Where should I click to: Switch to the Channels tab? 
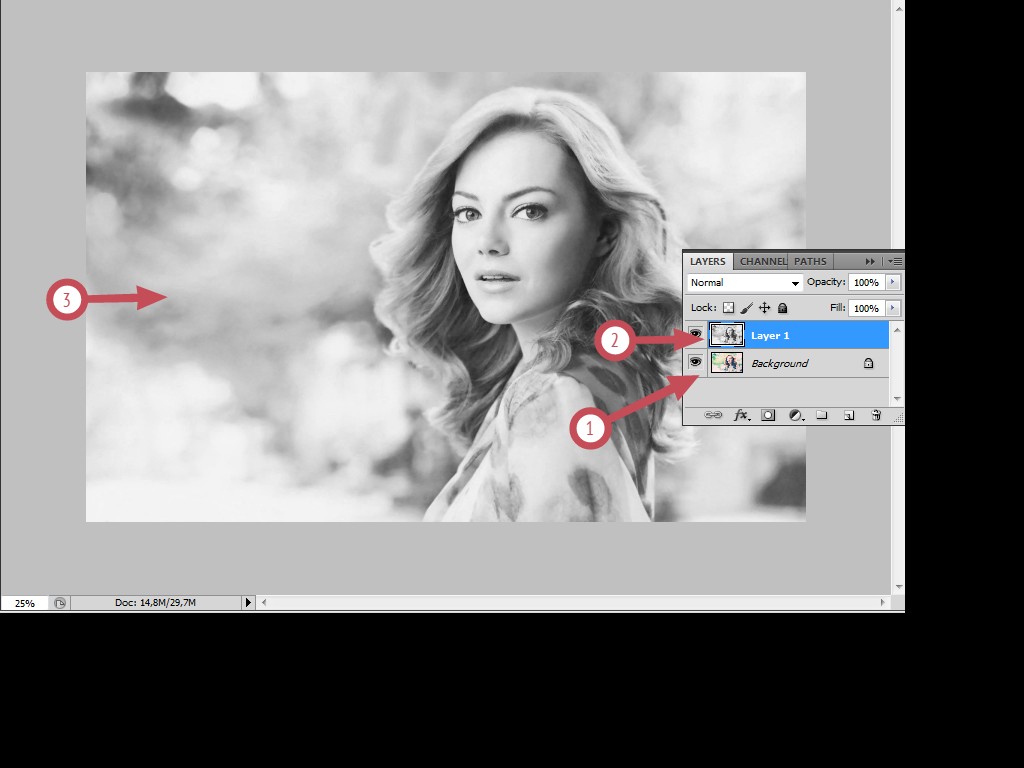coord(761,261)
